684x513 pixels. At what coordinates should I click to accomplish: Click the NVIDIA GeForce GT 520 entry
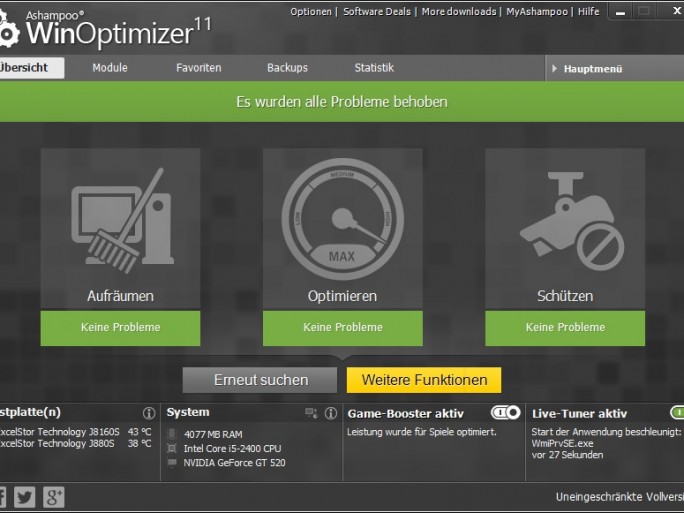click(x=235, y=462)
